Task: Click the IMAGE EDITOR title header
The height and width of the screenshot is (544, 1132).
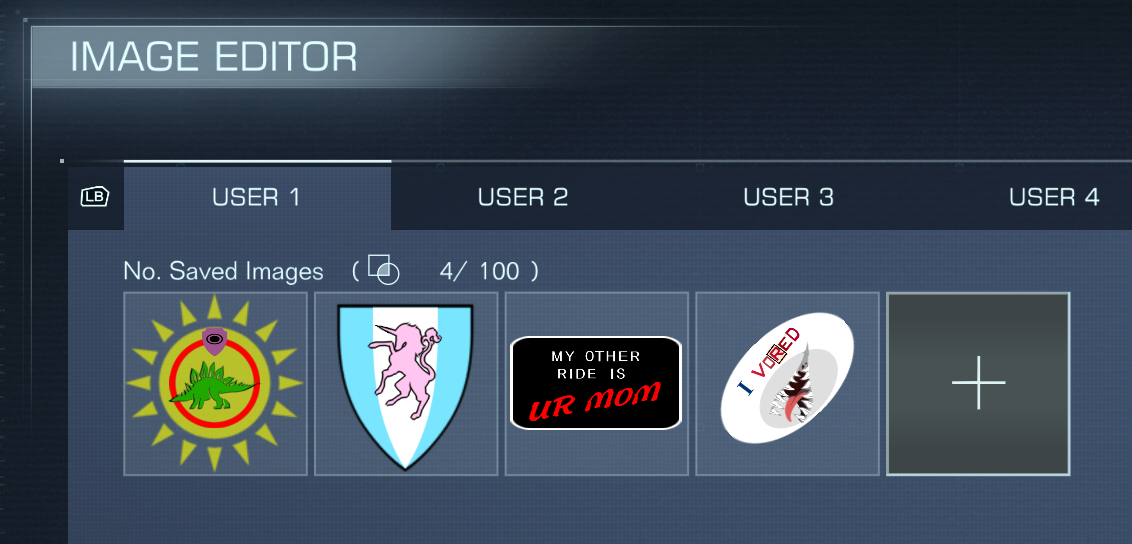Action: 214,57
